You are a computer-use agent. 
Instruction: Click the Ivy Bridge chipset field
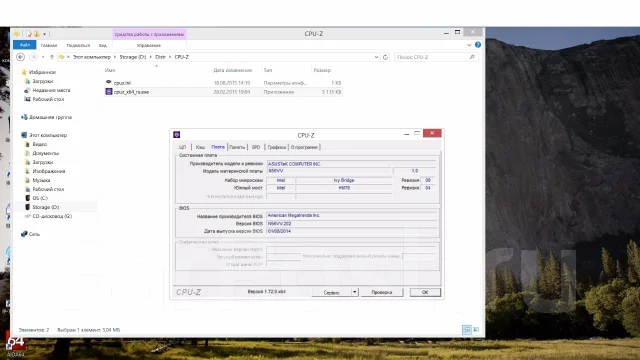pos(344,180)
